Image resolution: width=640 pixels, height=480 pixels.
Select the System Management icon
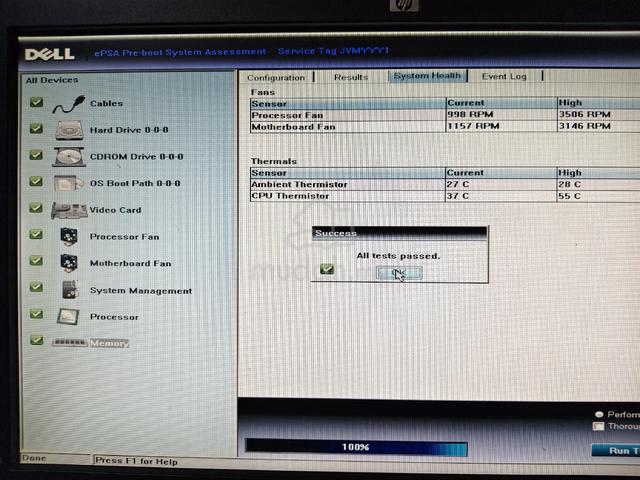pos(70,289)
